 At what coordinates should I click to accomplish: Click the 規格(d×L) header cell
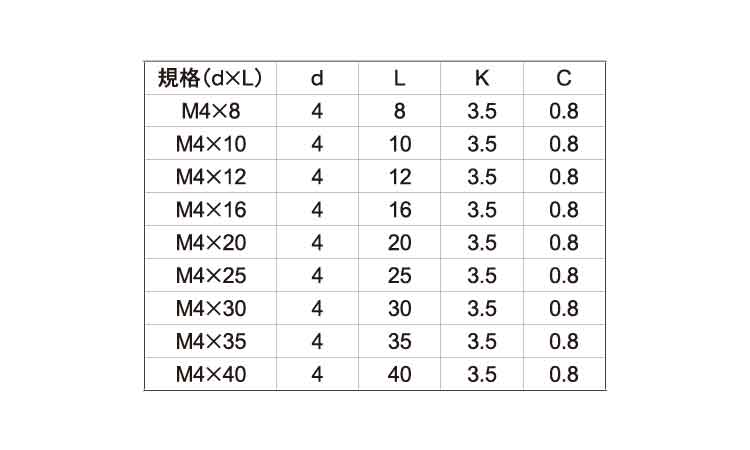pos(210,78)
